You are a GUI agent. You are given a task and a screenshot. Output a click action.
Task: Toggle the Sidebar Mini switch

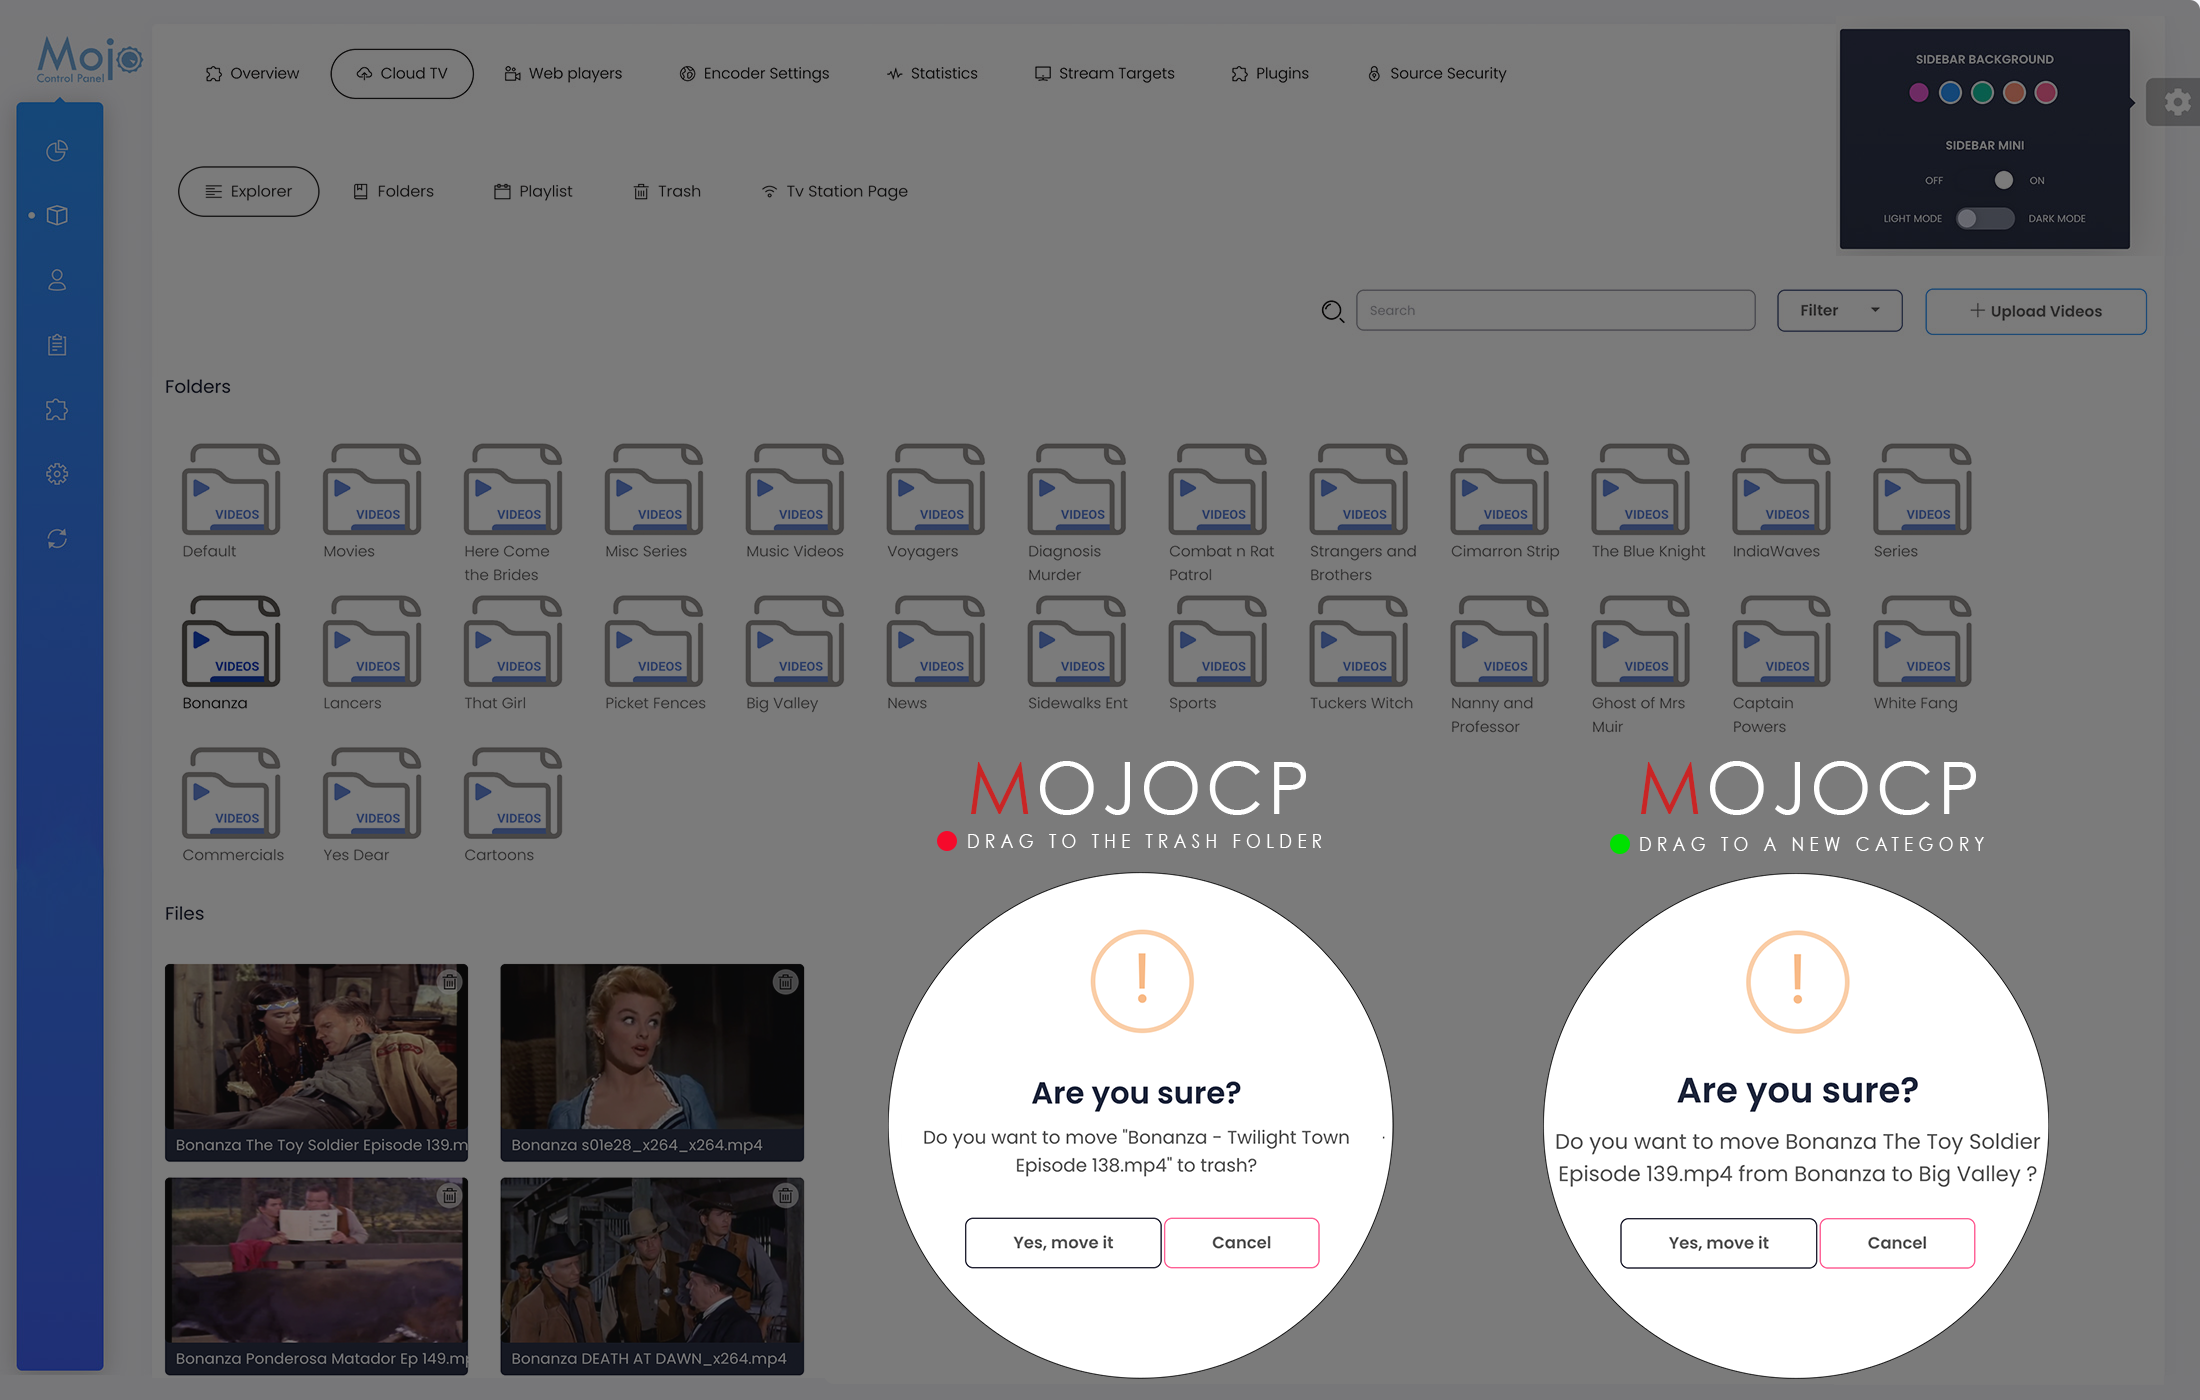click(2002, 180)
